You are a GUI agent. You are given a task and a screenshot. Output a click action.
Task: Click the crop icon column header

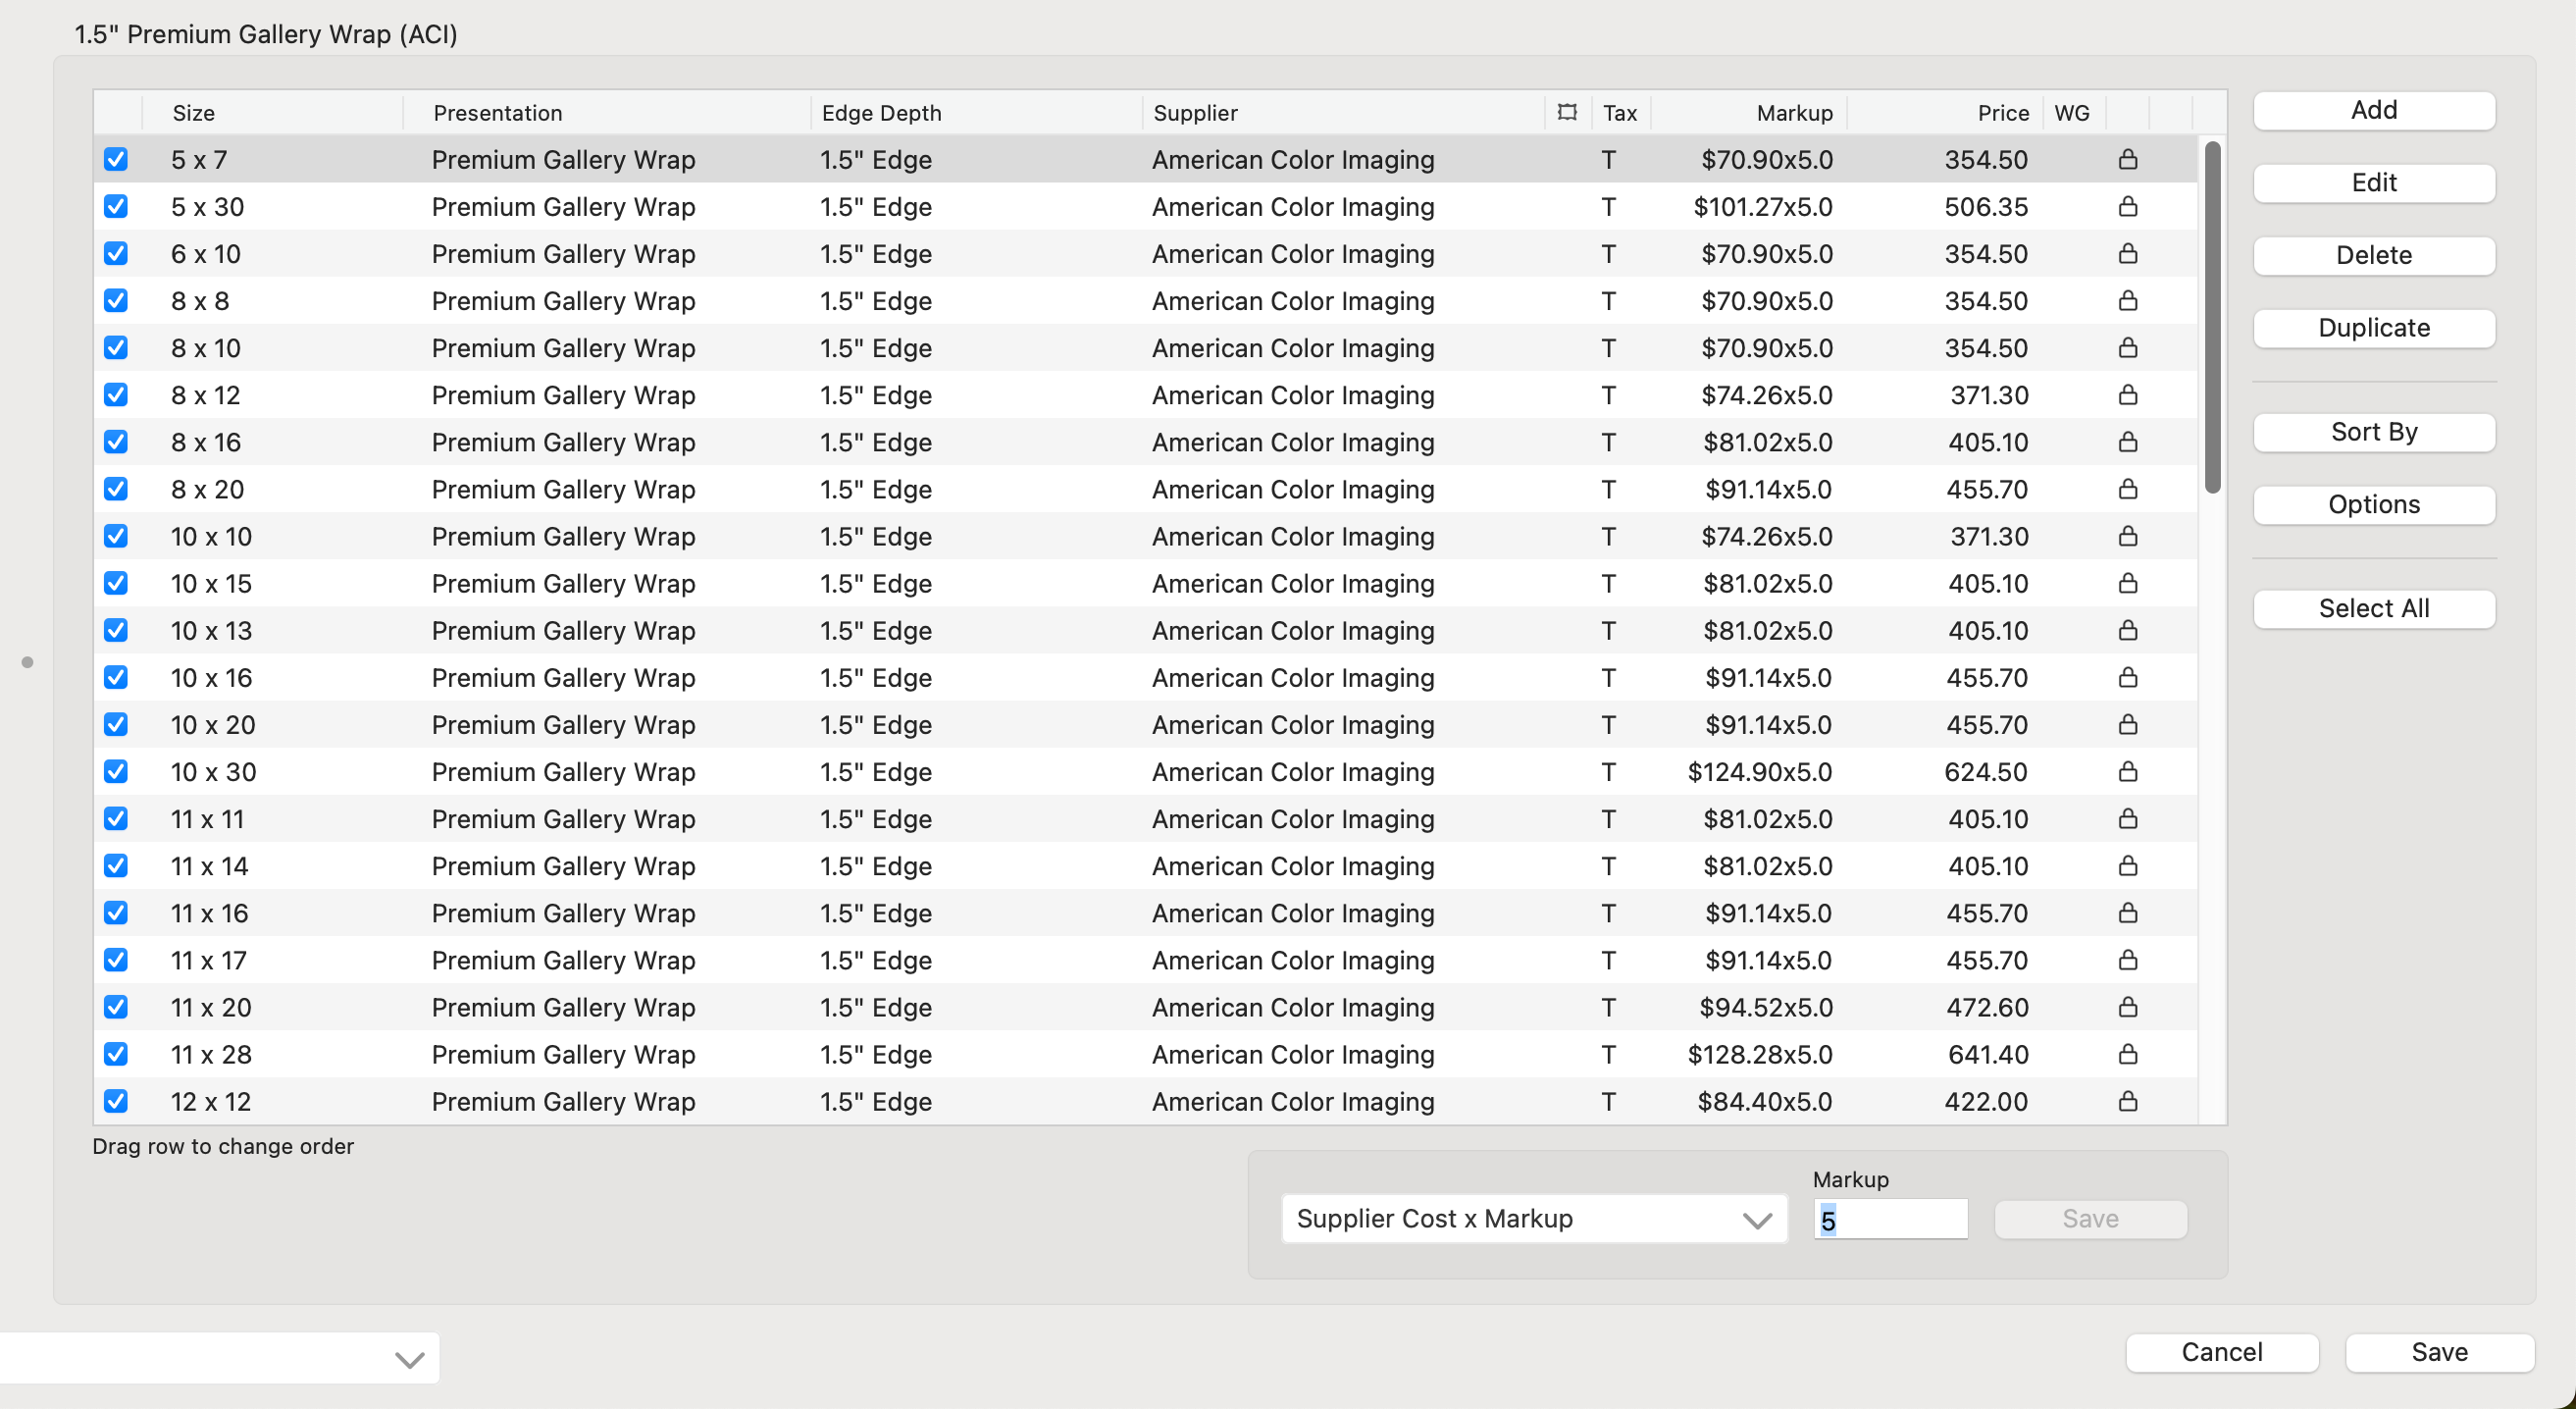pos(1566,112)
